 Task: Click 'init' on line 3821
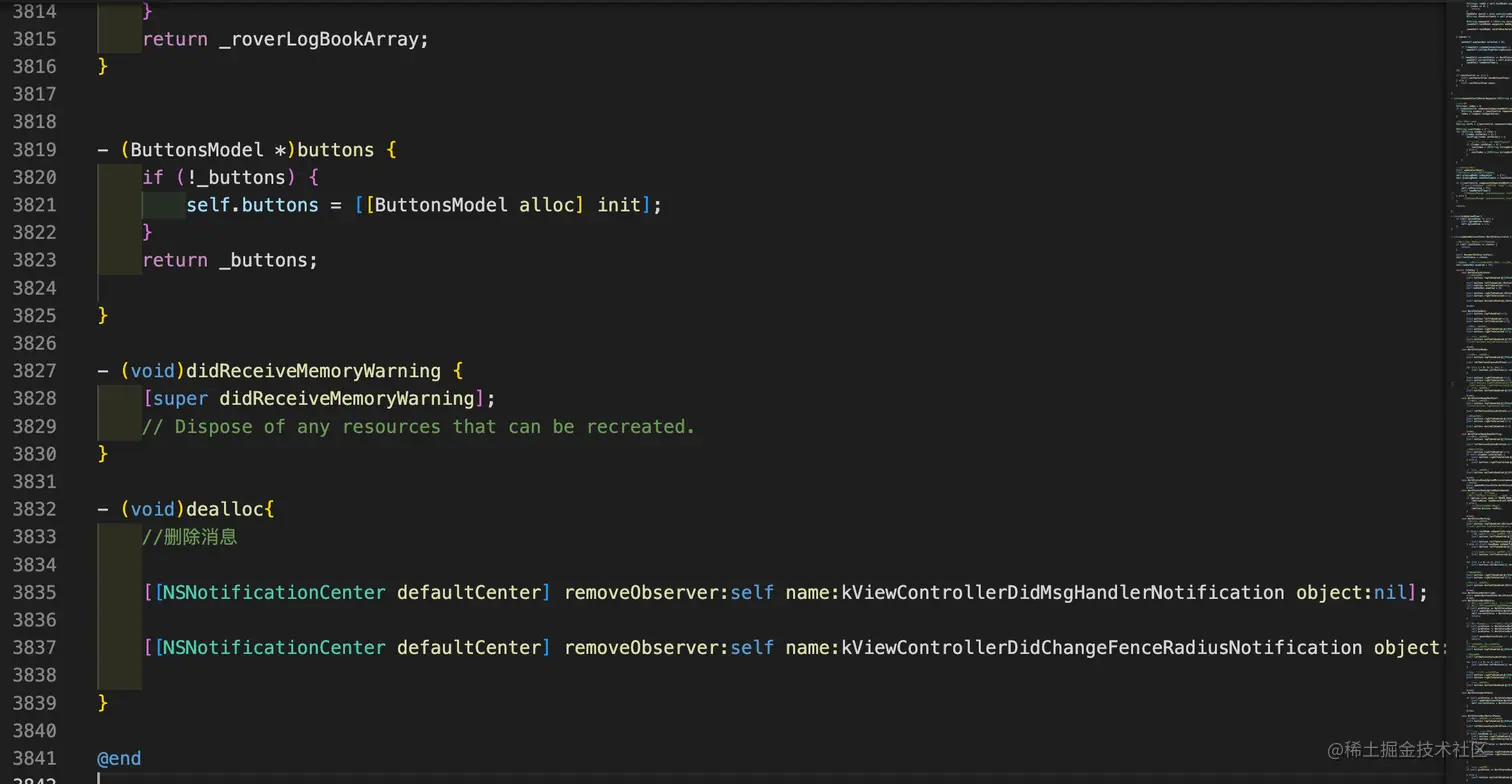pos(619,205)
